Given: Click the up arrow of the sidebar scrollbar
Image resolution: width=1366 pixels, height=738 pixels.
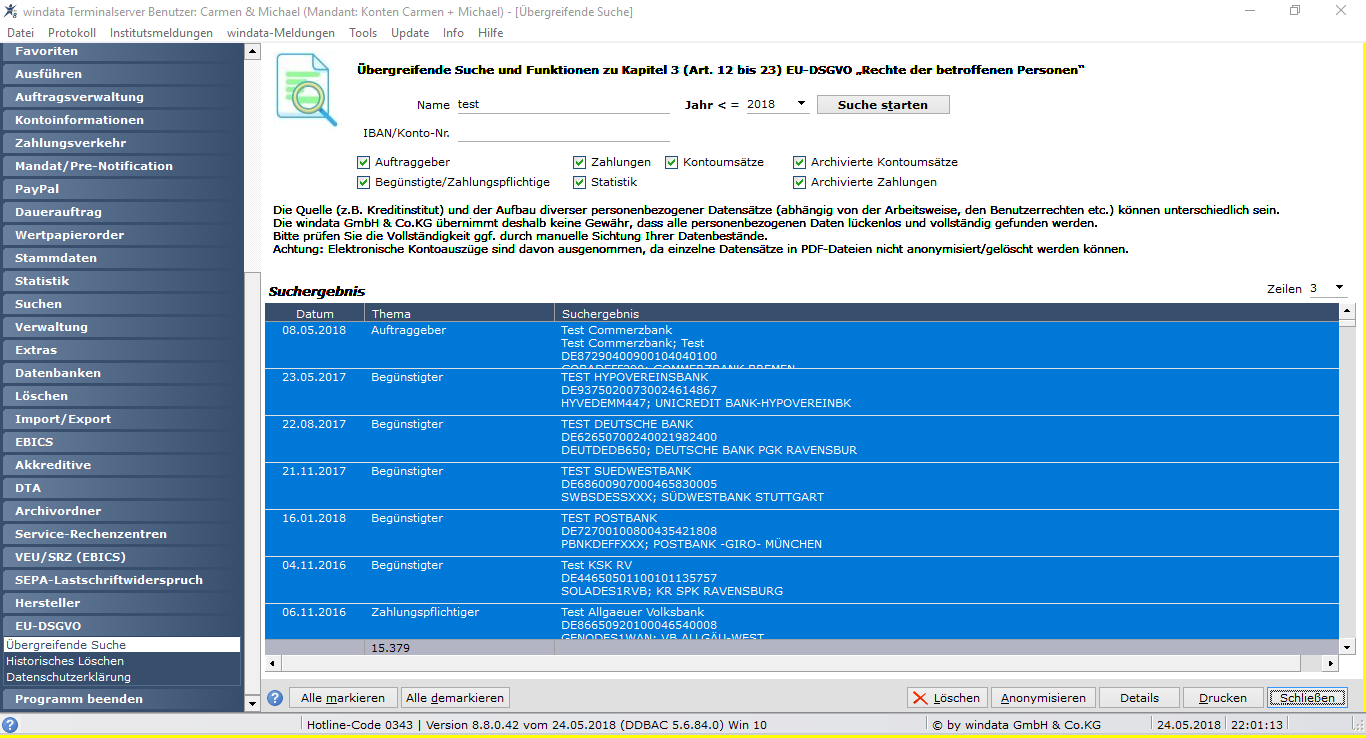Looking at the screenshot, I should tap(252, 51).
